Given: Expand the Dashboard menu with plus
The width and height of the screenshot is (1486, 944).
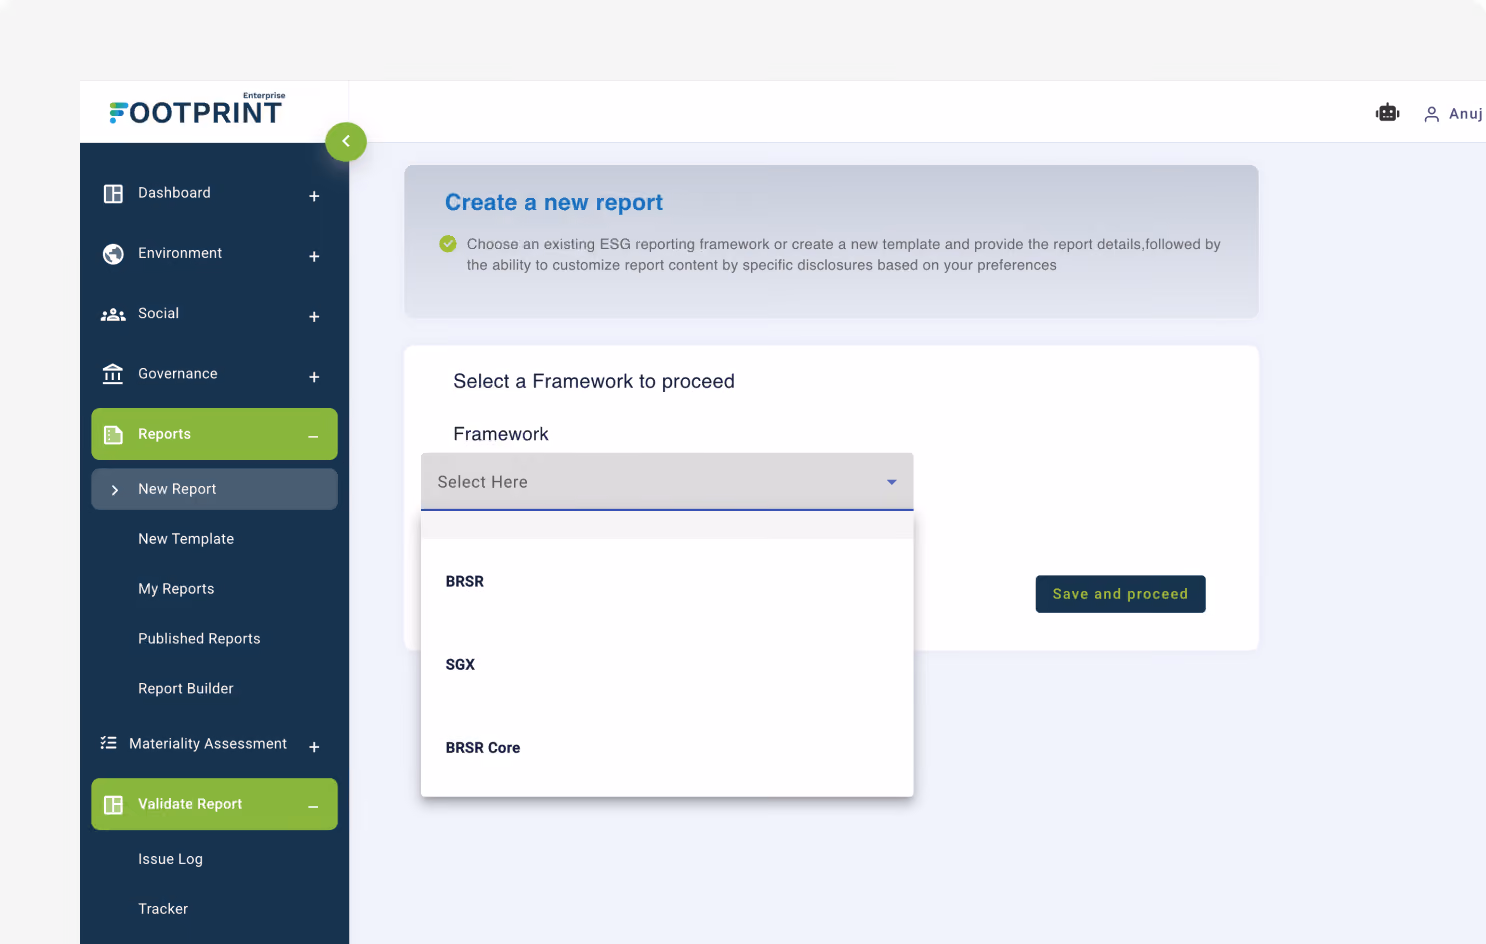Looking at the screenshot, I should 314,196.
